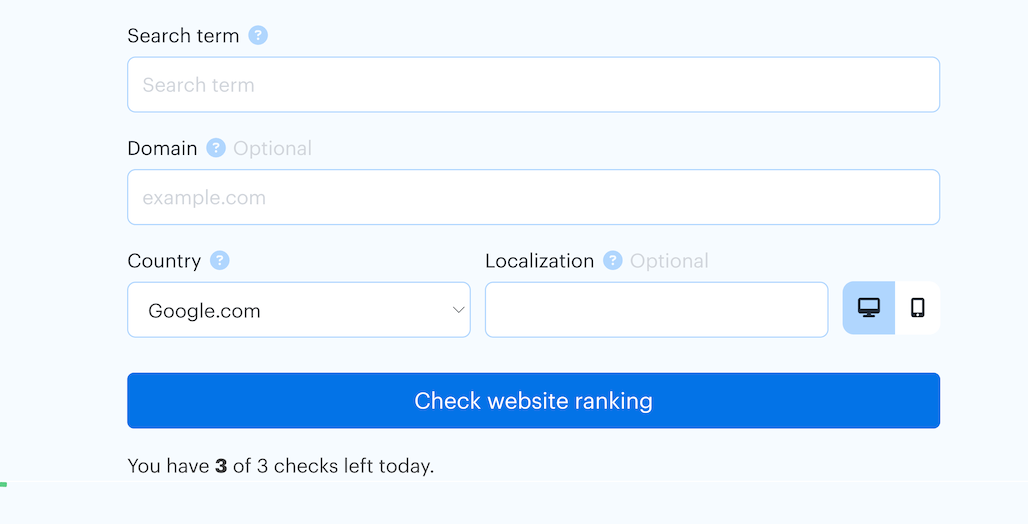Screen dimensions: 1028x524
Task: Click the green progress bar indicator
Action: pyautogui.click(x=4, y=484)
